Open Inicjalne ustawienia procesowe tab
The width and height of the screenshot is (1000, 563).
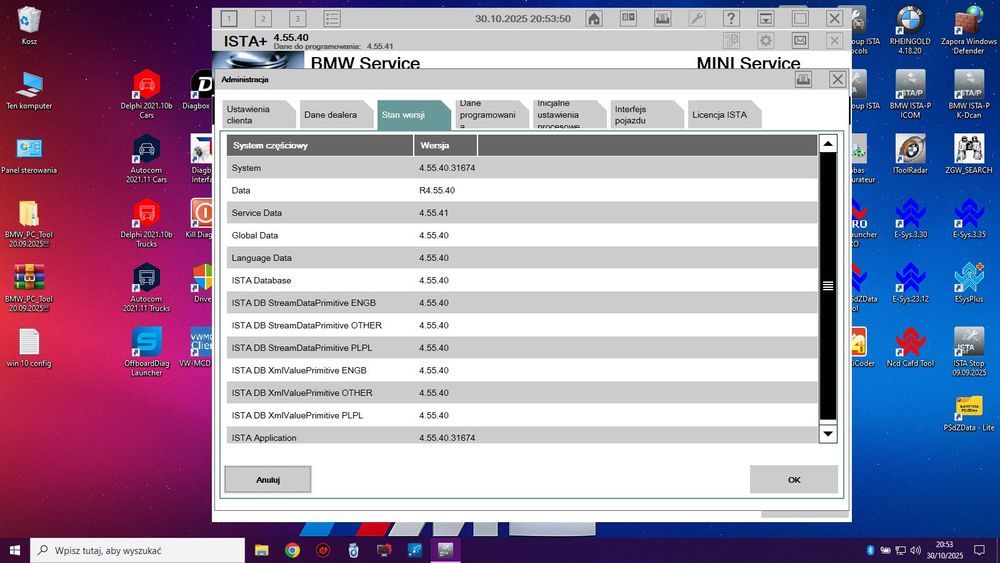coord(570,115)
